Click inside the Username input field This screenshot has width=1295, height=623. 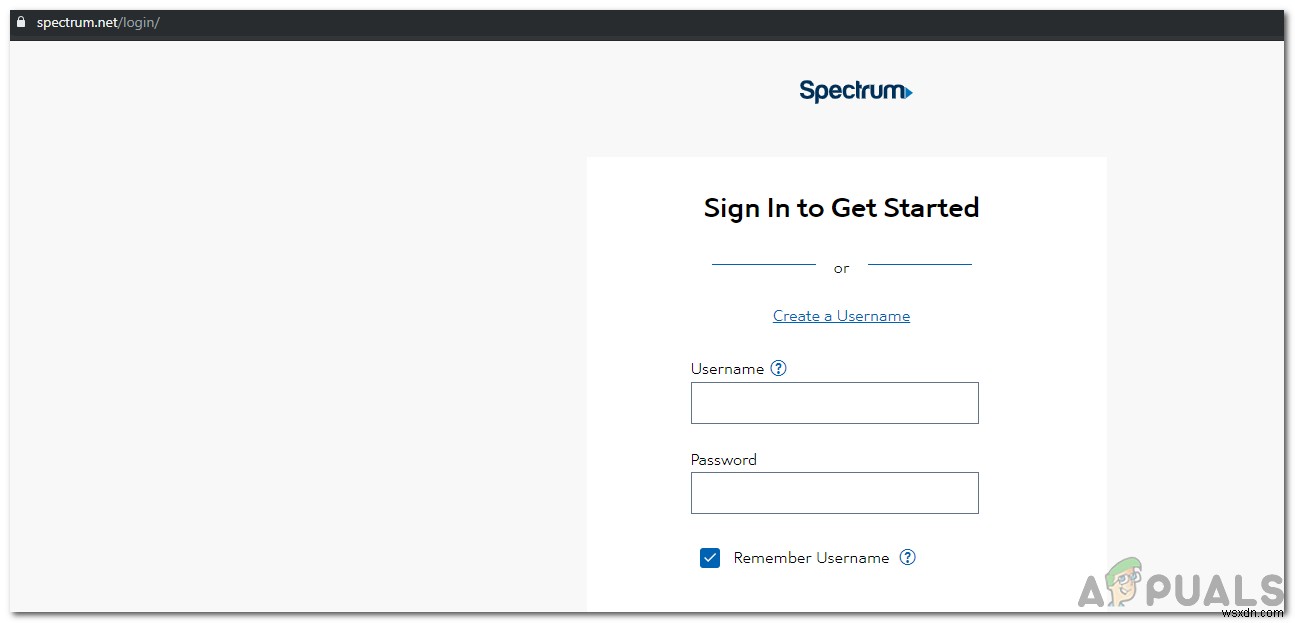pos(834,403)
